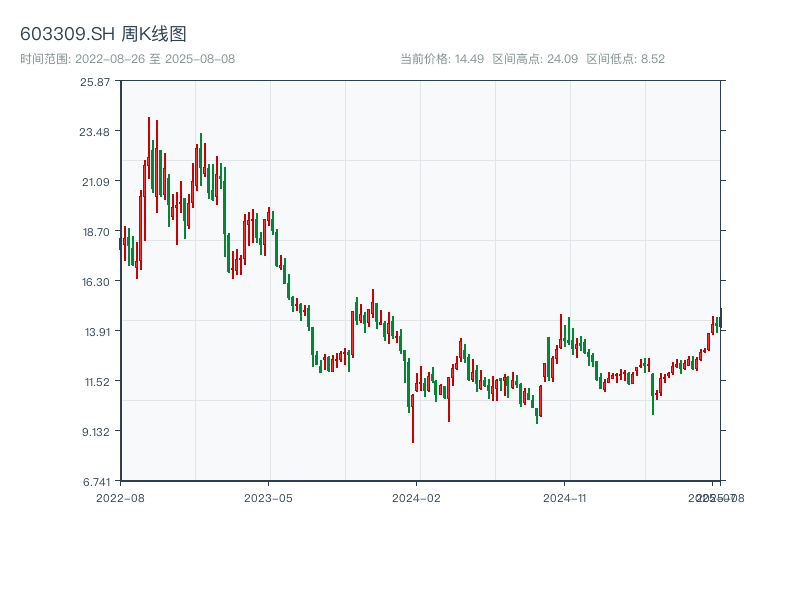The image size is (800, 600).
Task: Click the chart title 603309.SH 周K线图
Action: (x=103, y=35)
